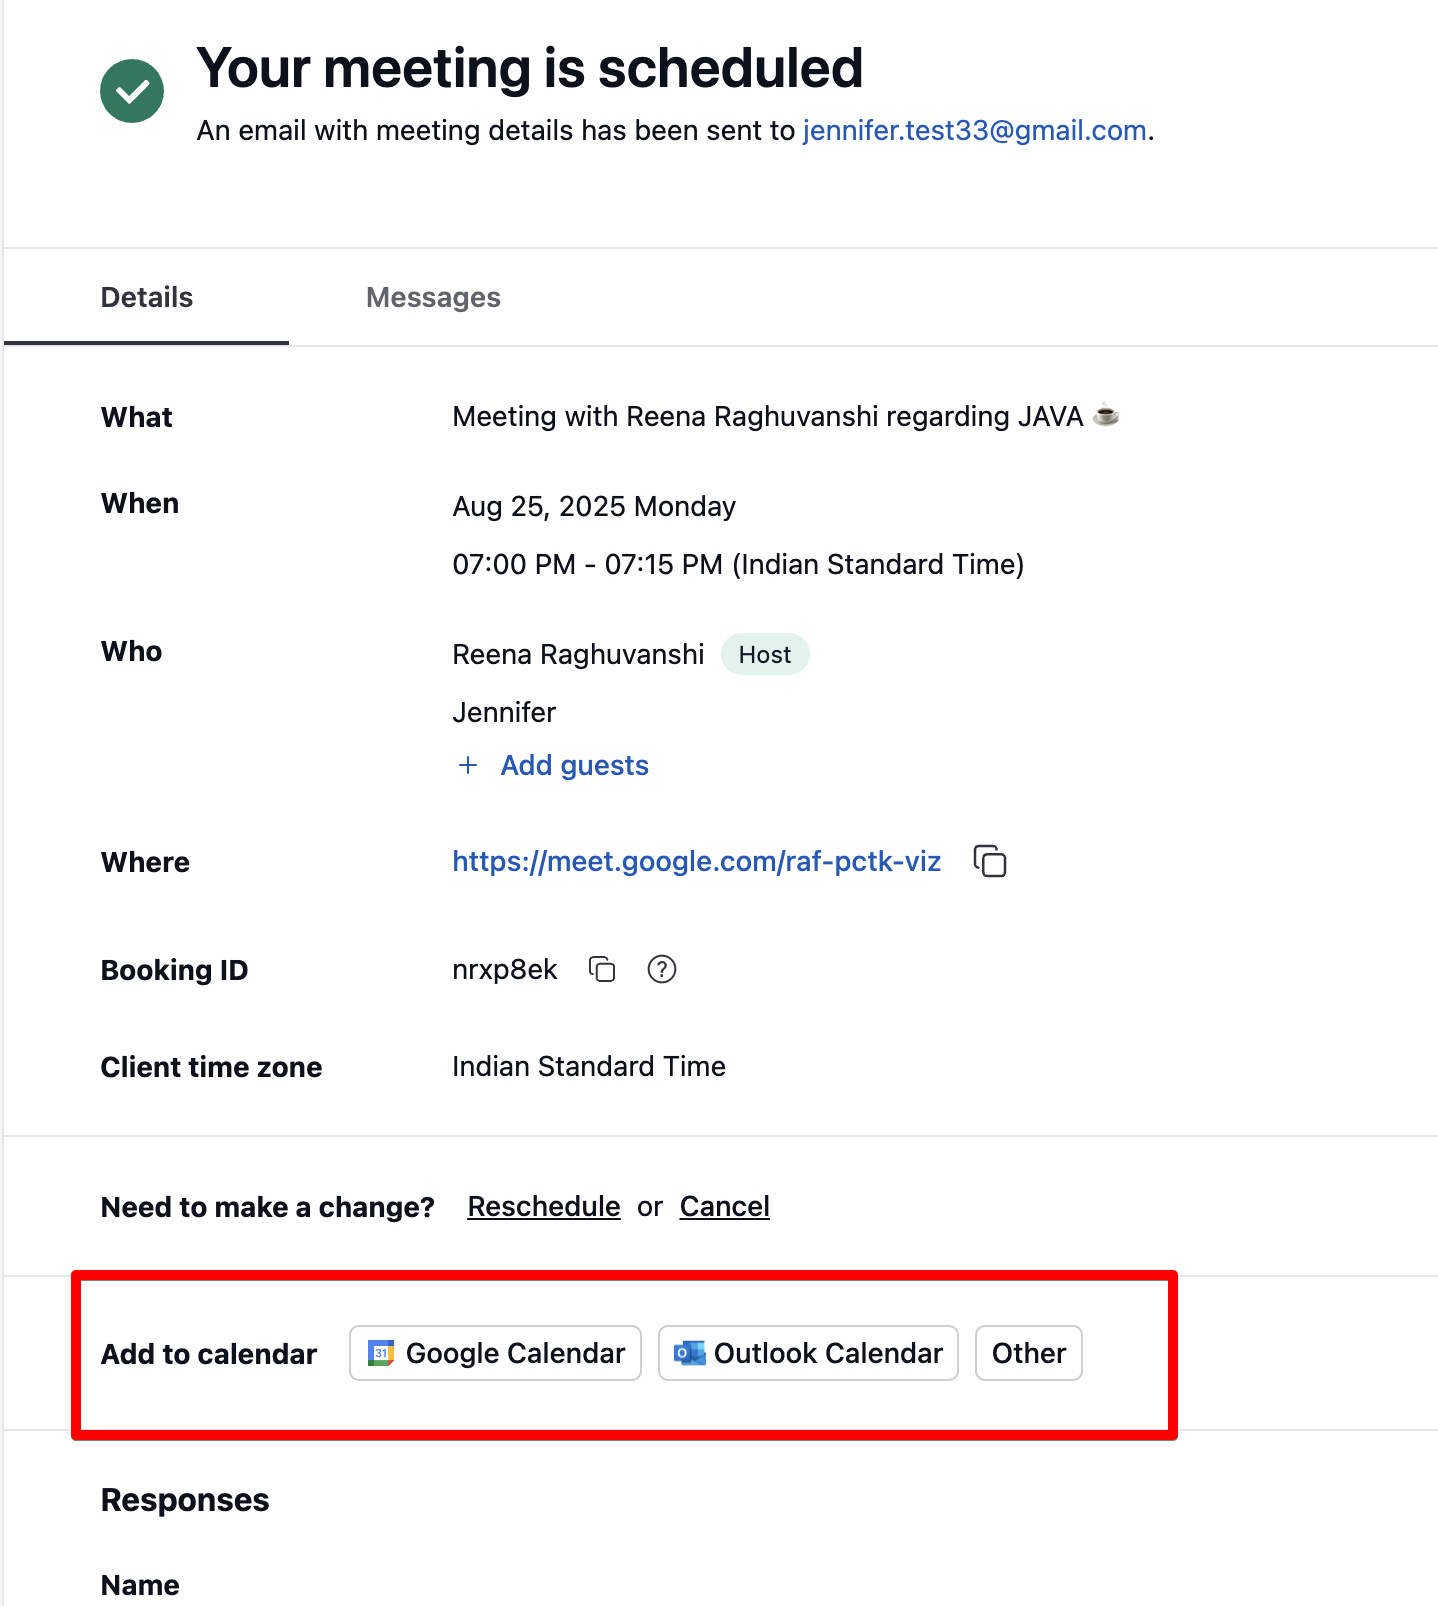
Task: Copy the Booking ID icon
Action: pyautogui.click(x=602, y=969)
